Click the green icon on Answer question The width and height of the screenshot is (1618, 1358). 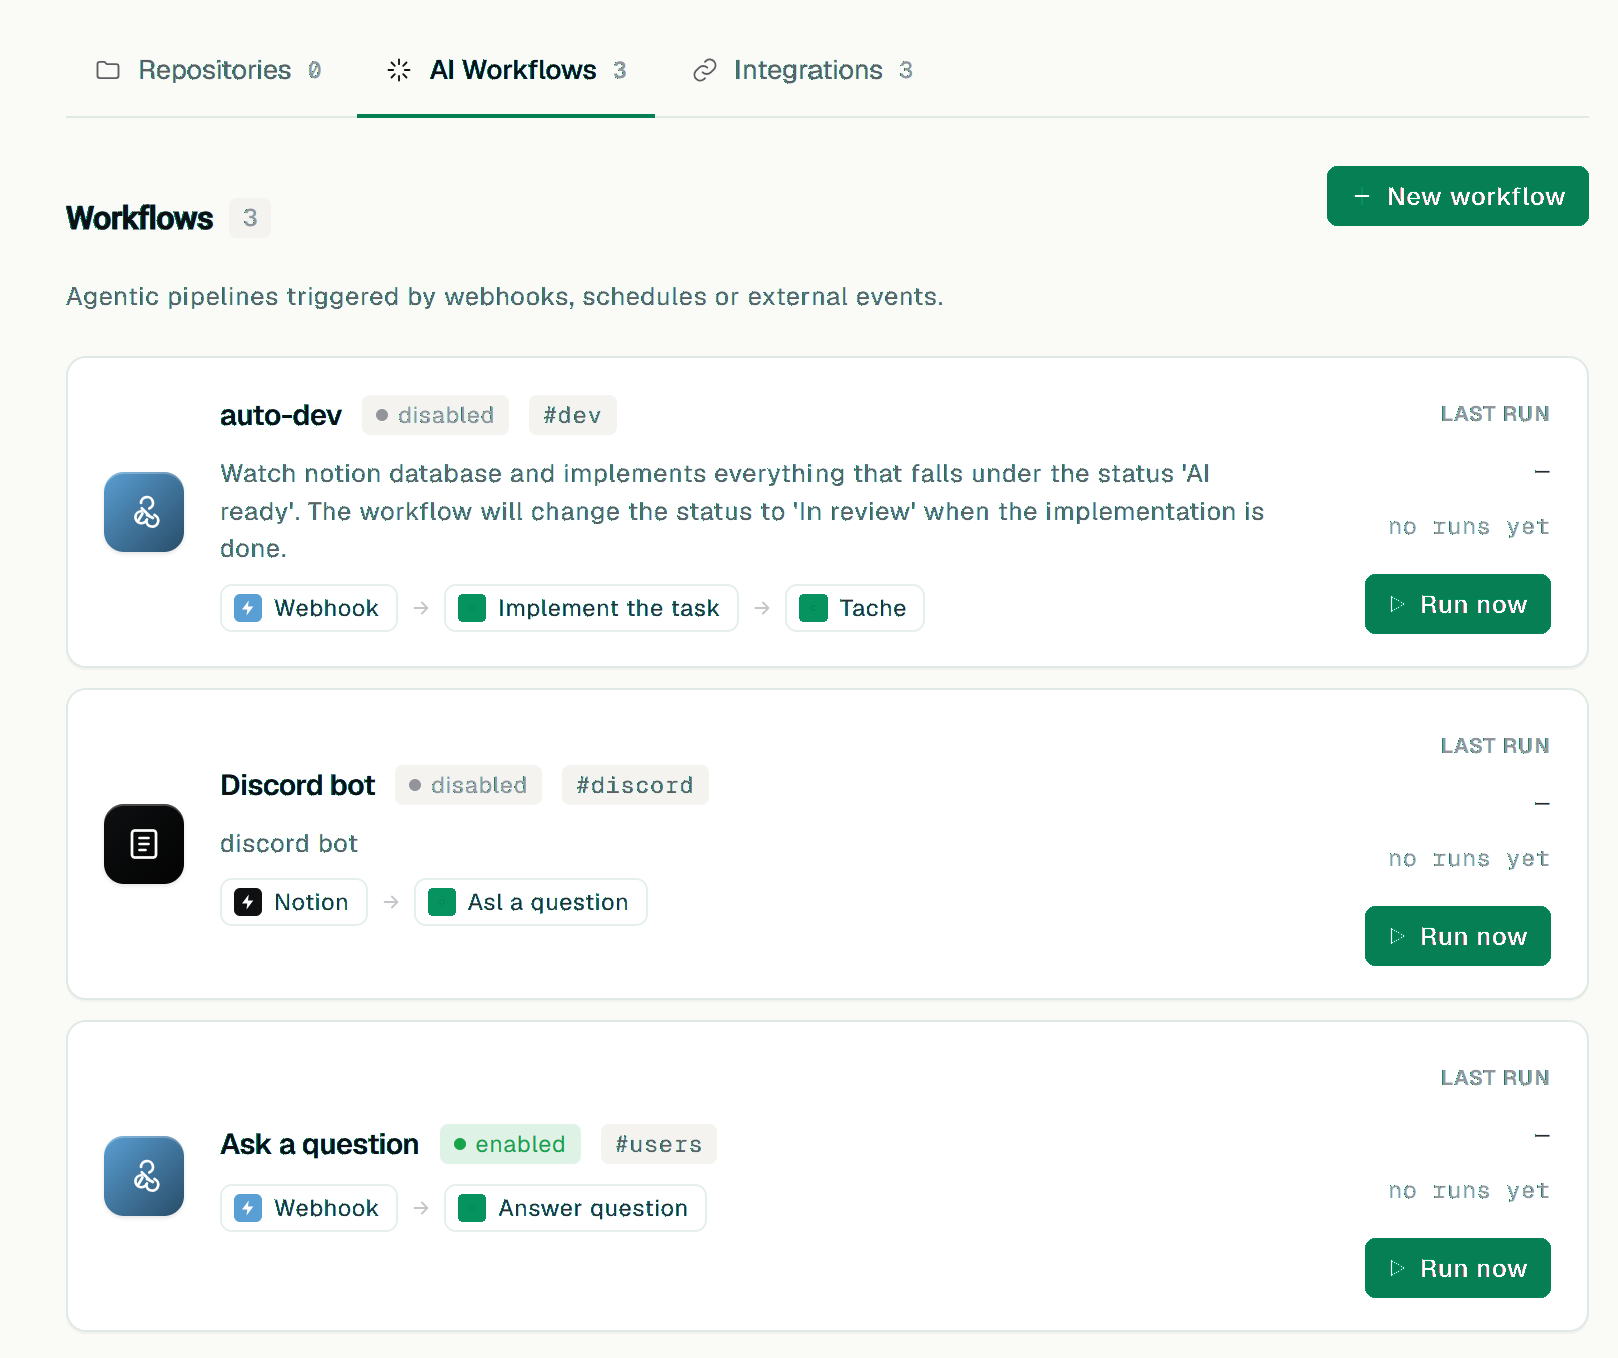tap(472, 1208)
